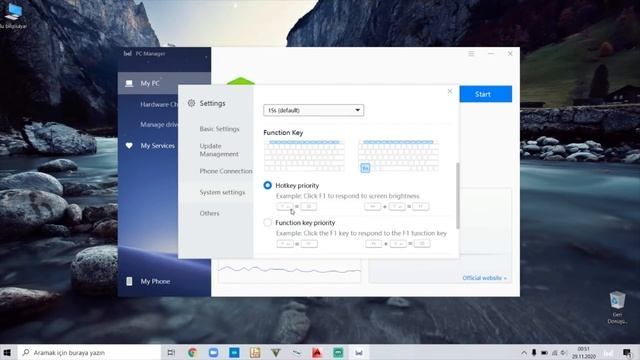The width and height of the screenshot is (640, 360).
Task: Open Others settings section
Action: point(209,213)
